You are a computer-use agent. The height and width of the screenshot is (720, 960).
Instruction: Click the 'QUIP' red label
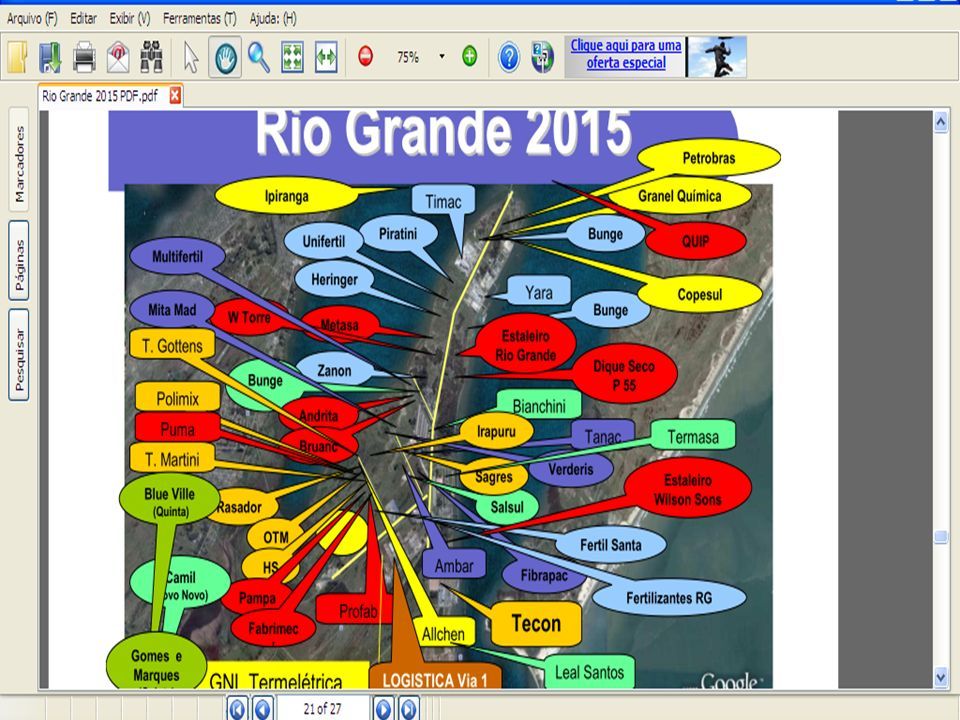click(696, 241)
